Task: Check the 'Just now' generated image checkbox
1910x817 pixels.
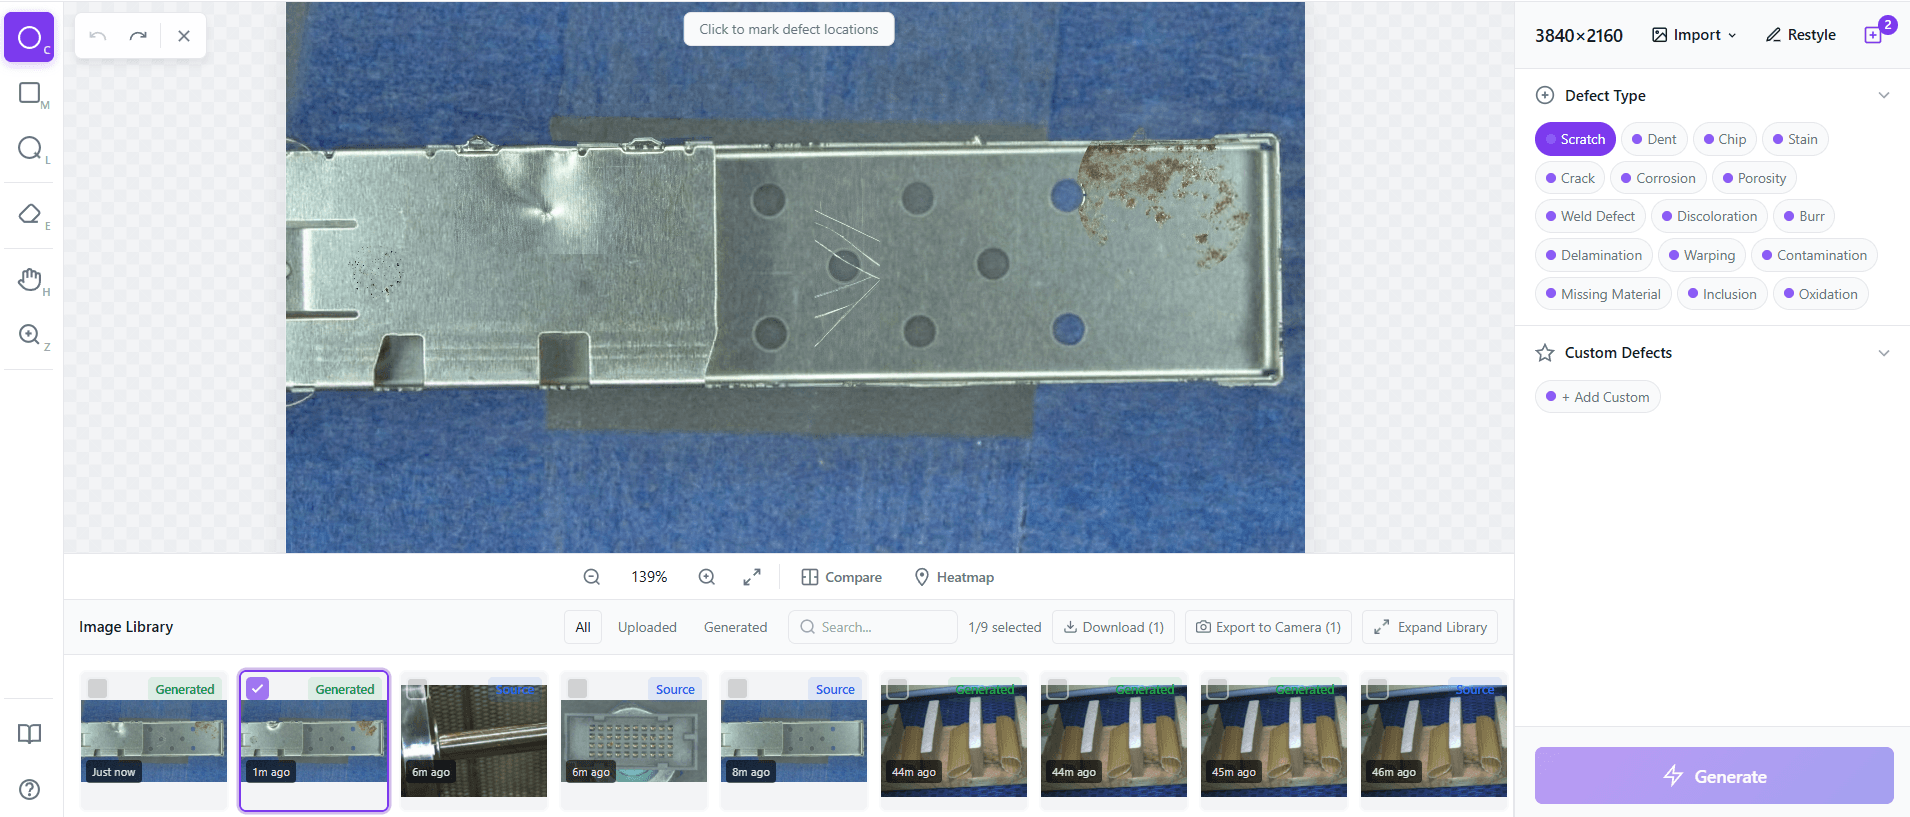Action: coord(98,688)
